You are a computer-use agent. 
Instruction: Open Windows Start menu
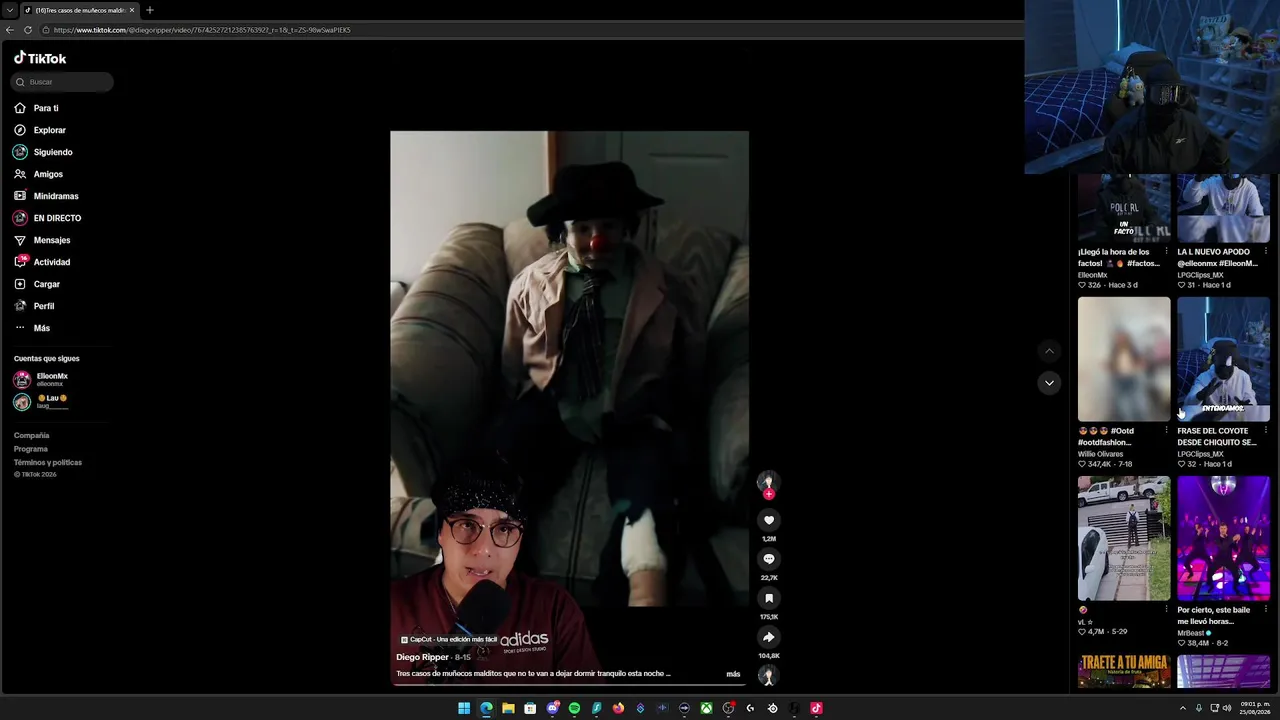(464, 708)
